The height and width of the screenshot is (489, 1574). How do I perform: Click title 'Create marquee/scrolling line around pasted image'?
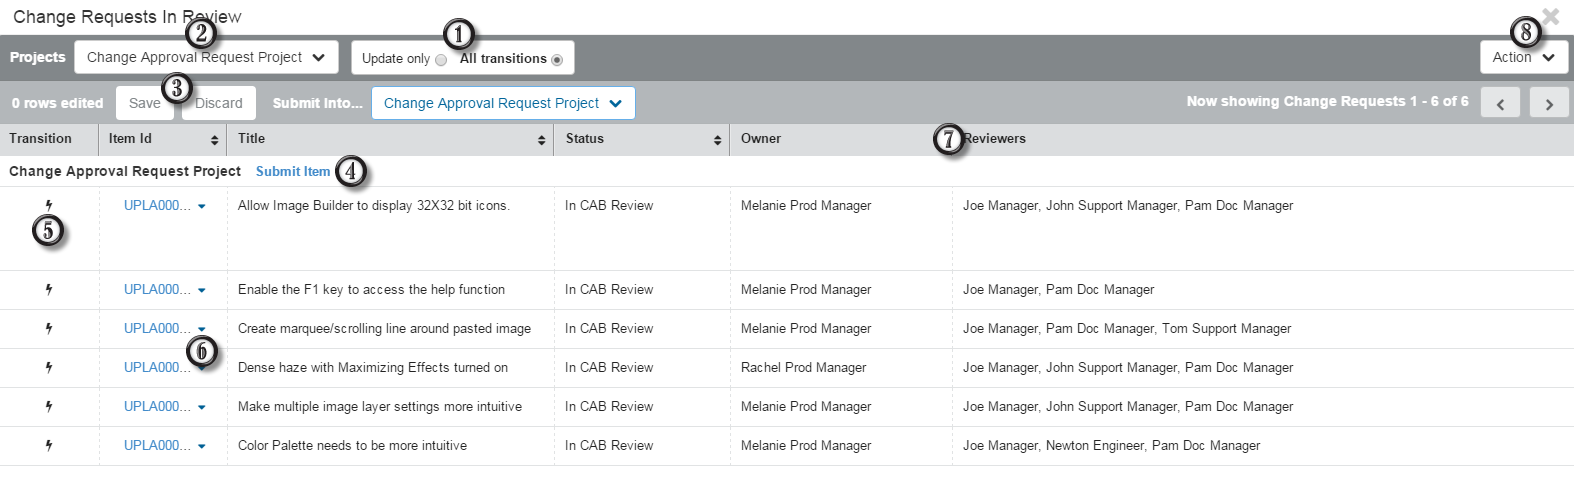(x=384, y=328)
